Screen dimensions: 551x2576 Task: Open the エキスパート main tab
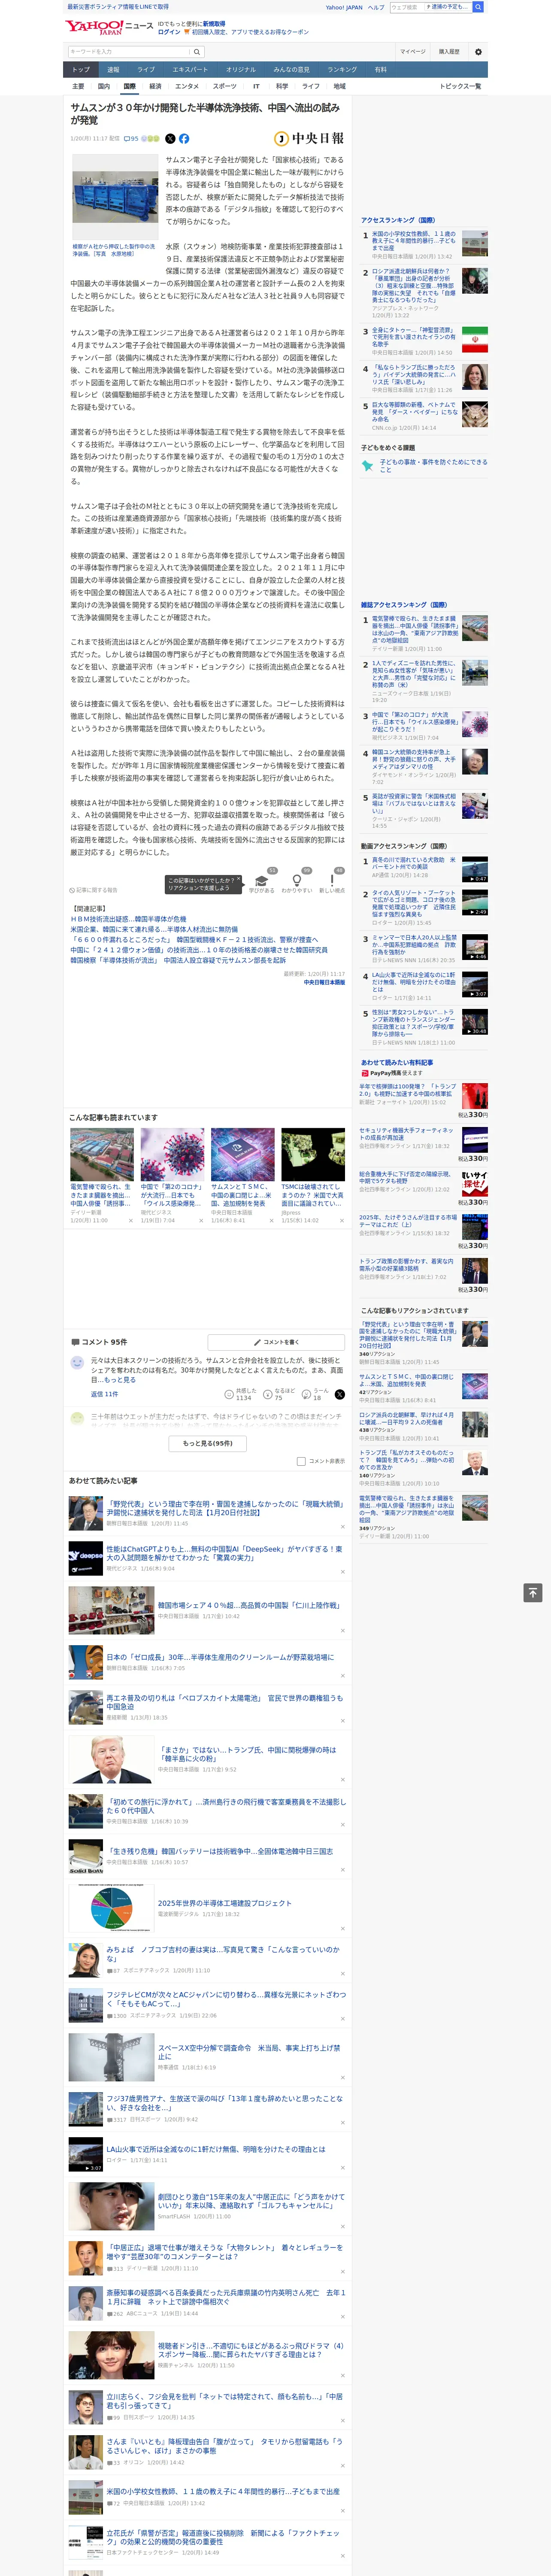[x=190, y=70]
